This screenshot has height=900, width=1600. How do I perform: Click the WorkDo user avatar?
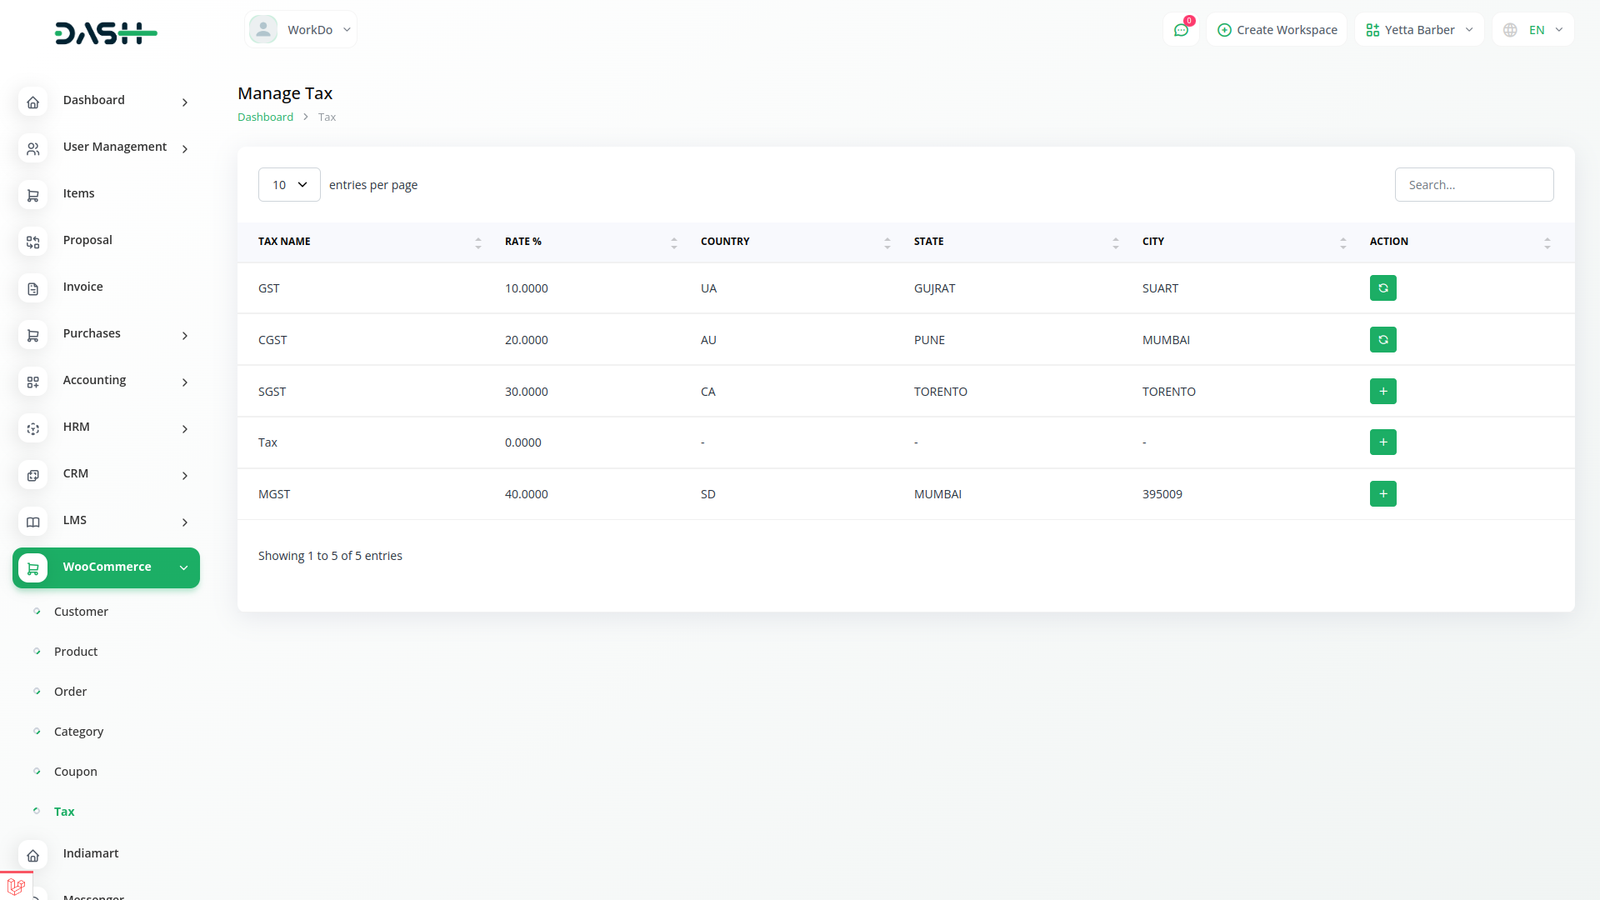[x=263, y=30]
